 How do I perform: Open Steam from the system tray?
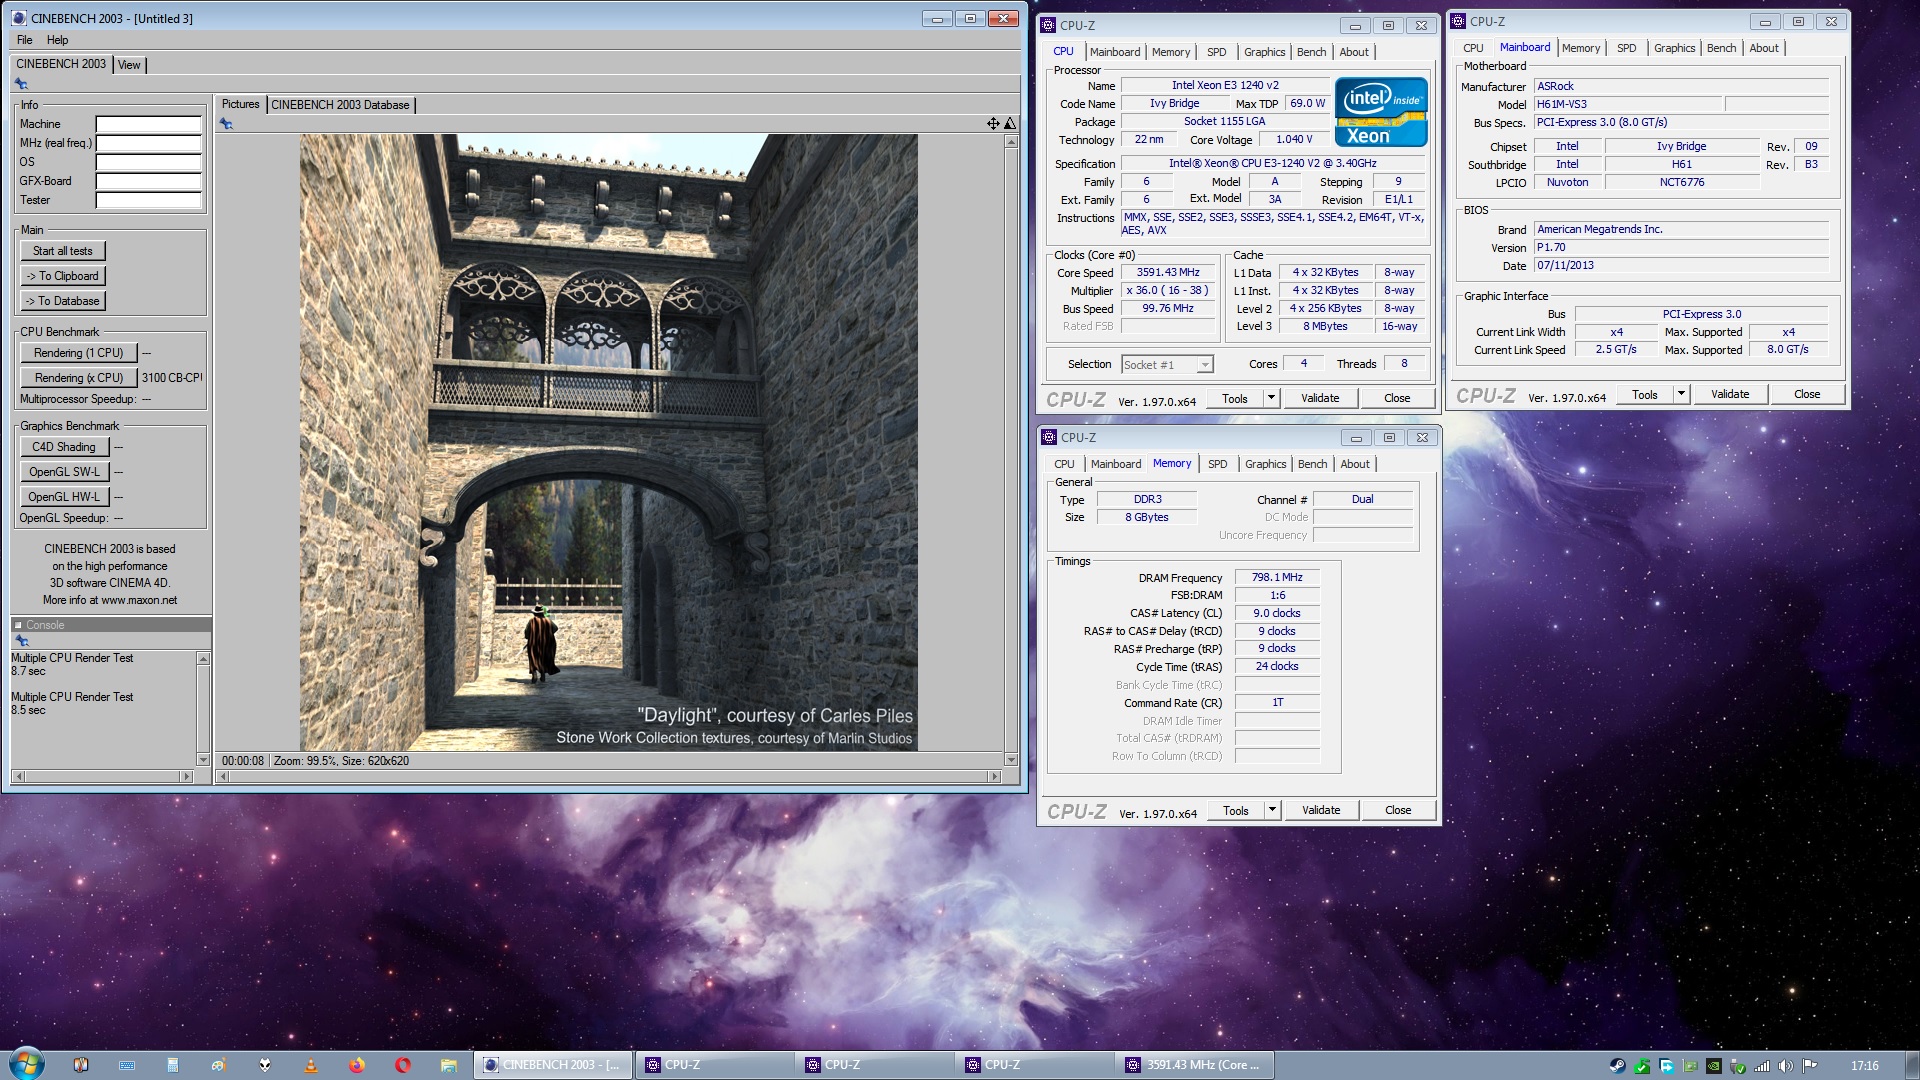1618,1066
